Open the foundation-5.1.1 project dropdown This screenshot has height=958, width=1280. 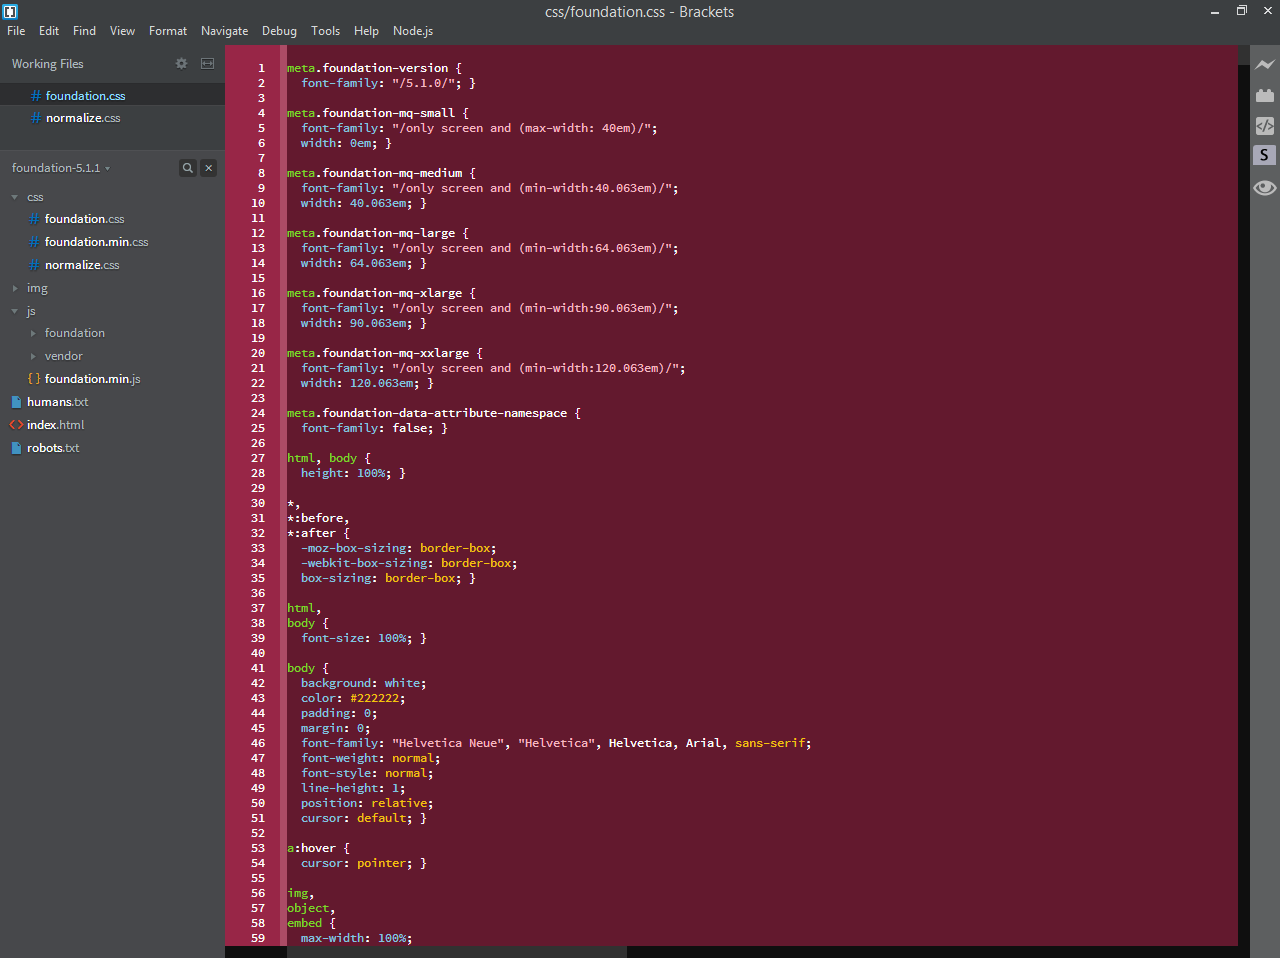point(61,168)
